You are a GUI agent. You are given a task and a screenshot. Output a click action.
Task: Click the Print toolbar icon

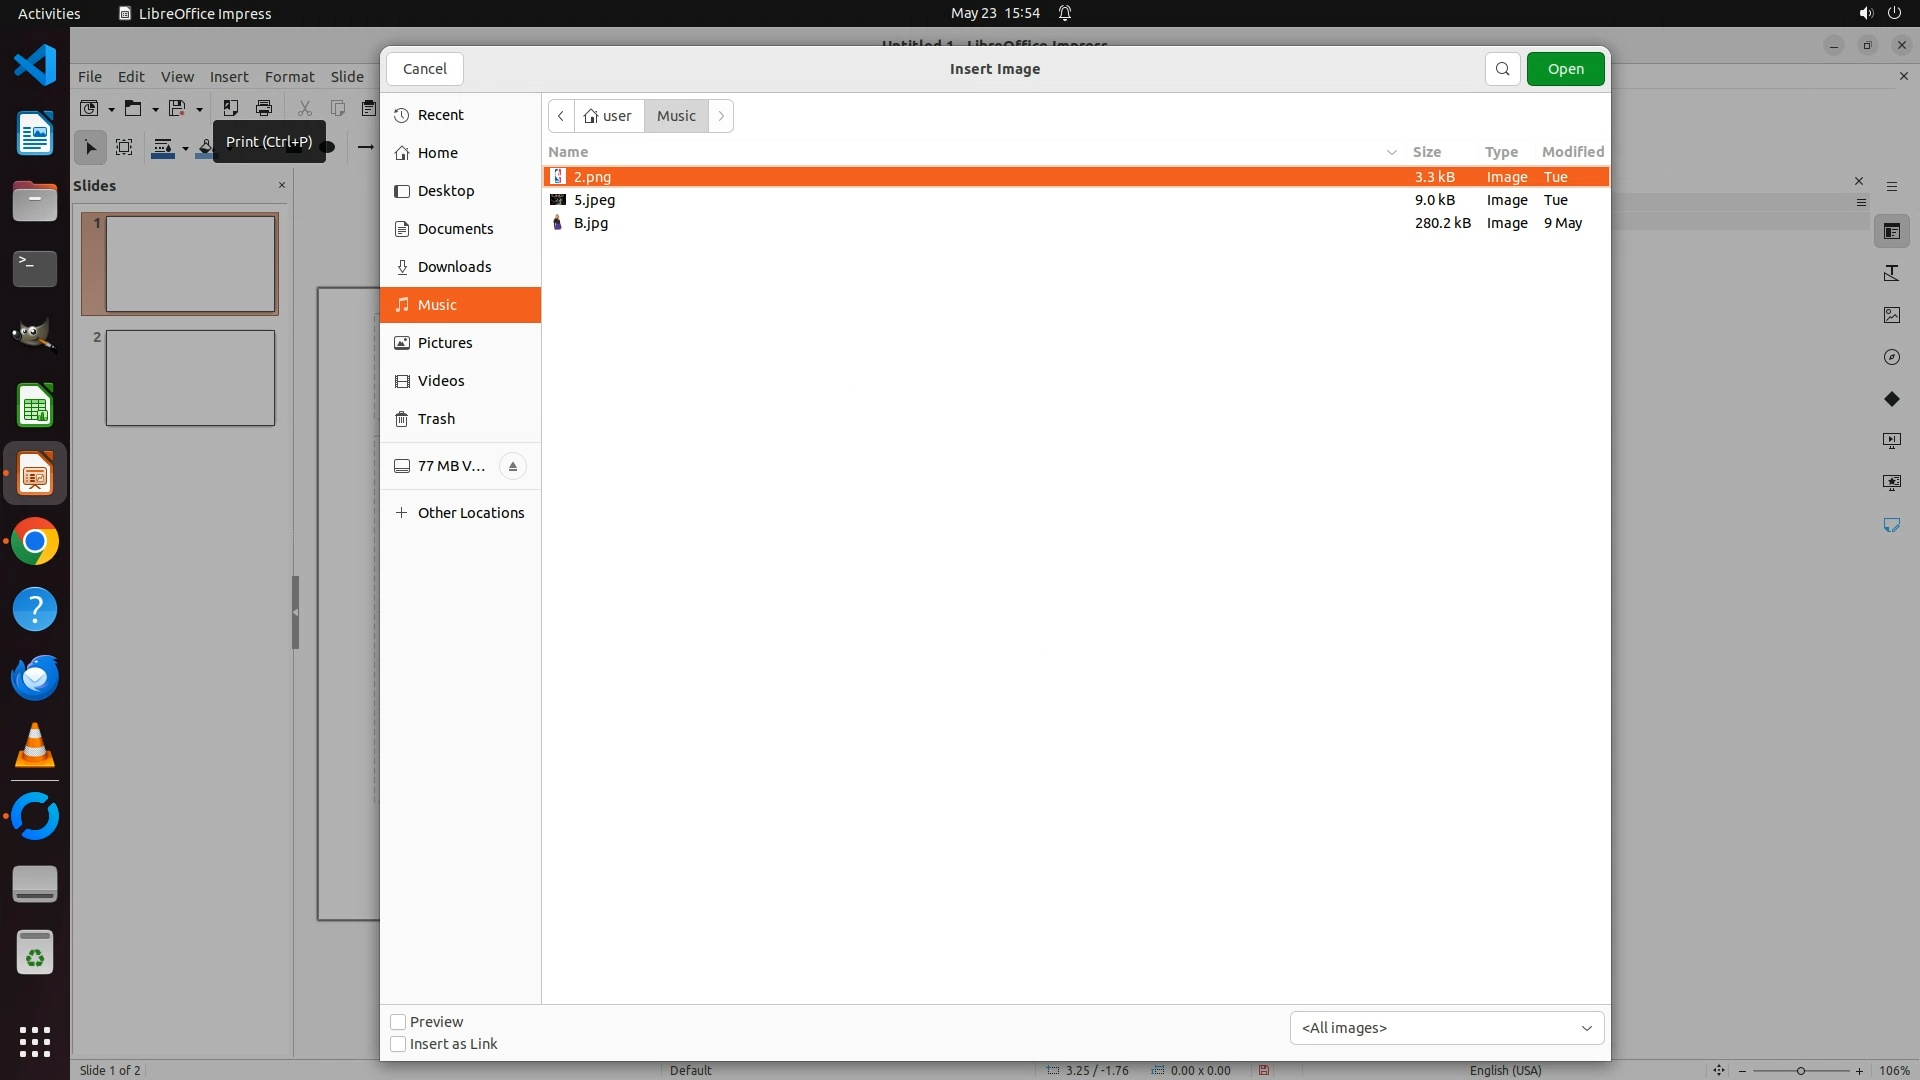(x=264, y=108)
